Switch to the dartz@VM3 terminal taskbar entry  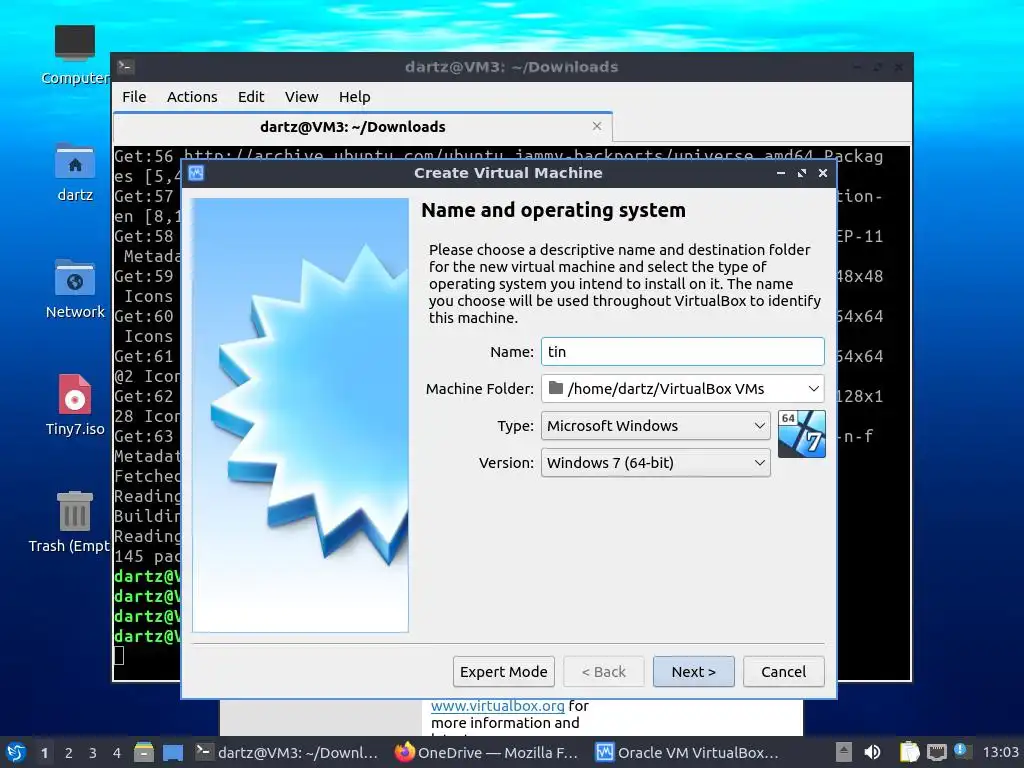[288, 752]
